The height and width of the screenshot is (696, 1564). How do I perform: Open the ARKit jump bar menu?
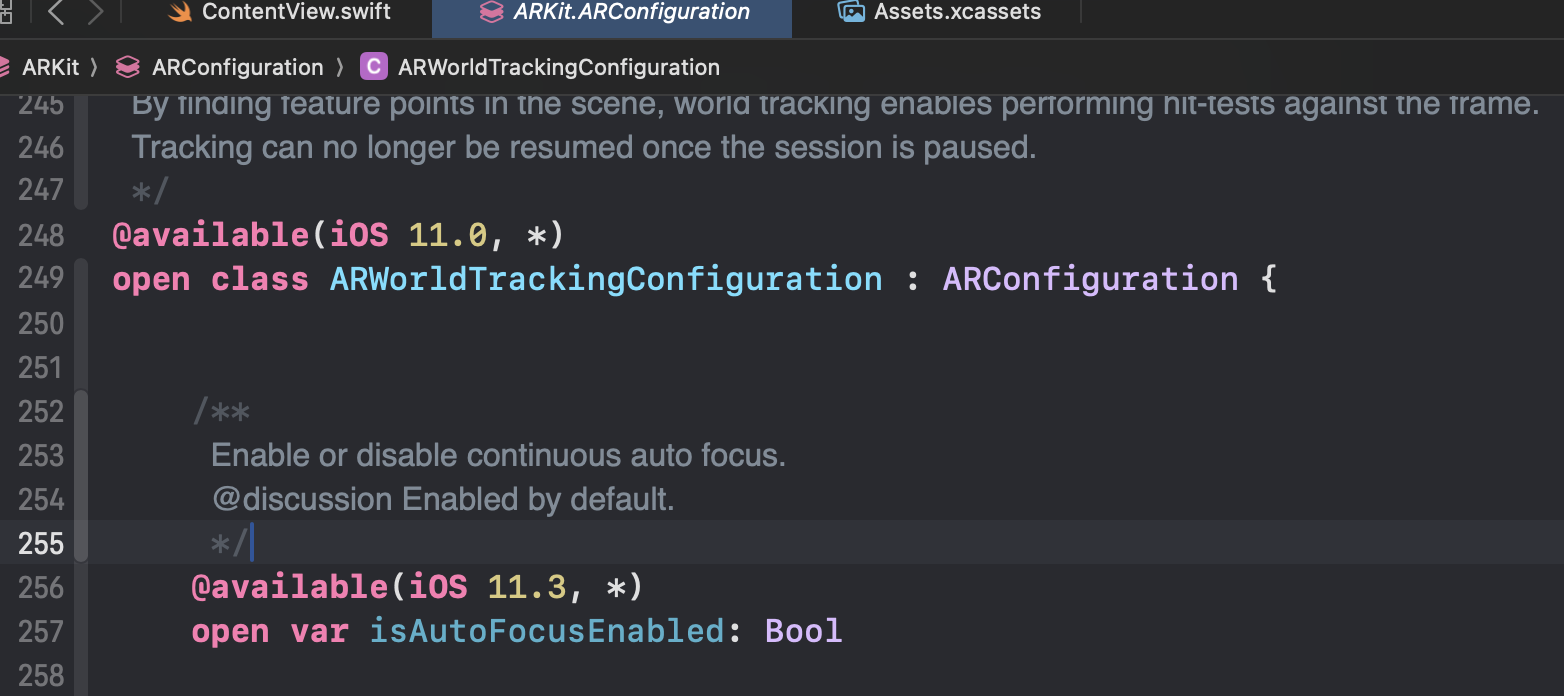pos(50,66)
